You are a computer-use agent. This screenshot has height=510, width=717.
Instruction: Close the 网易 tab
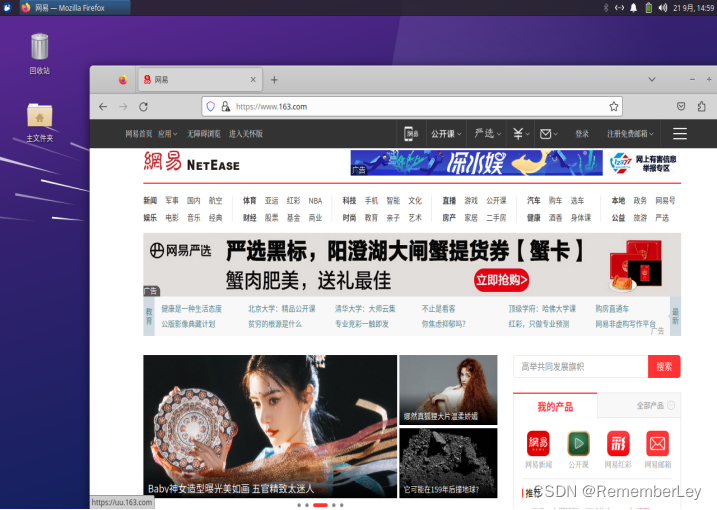(253, 80)
